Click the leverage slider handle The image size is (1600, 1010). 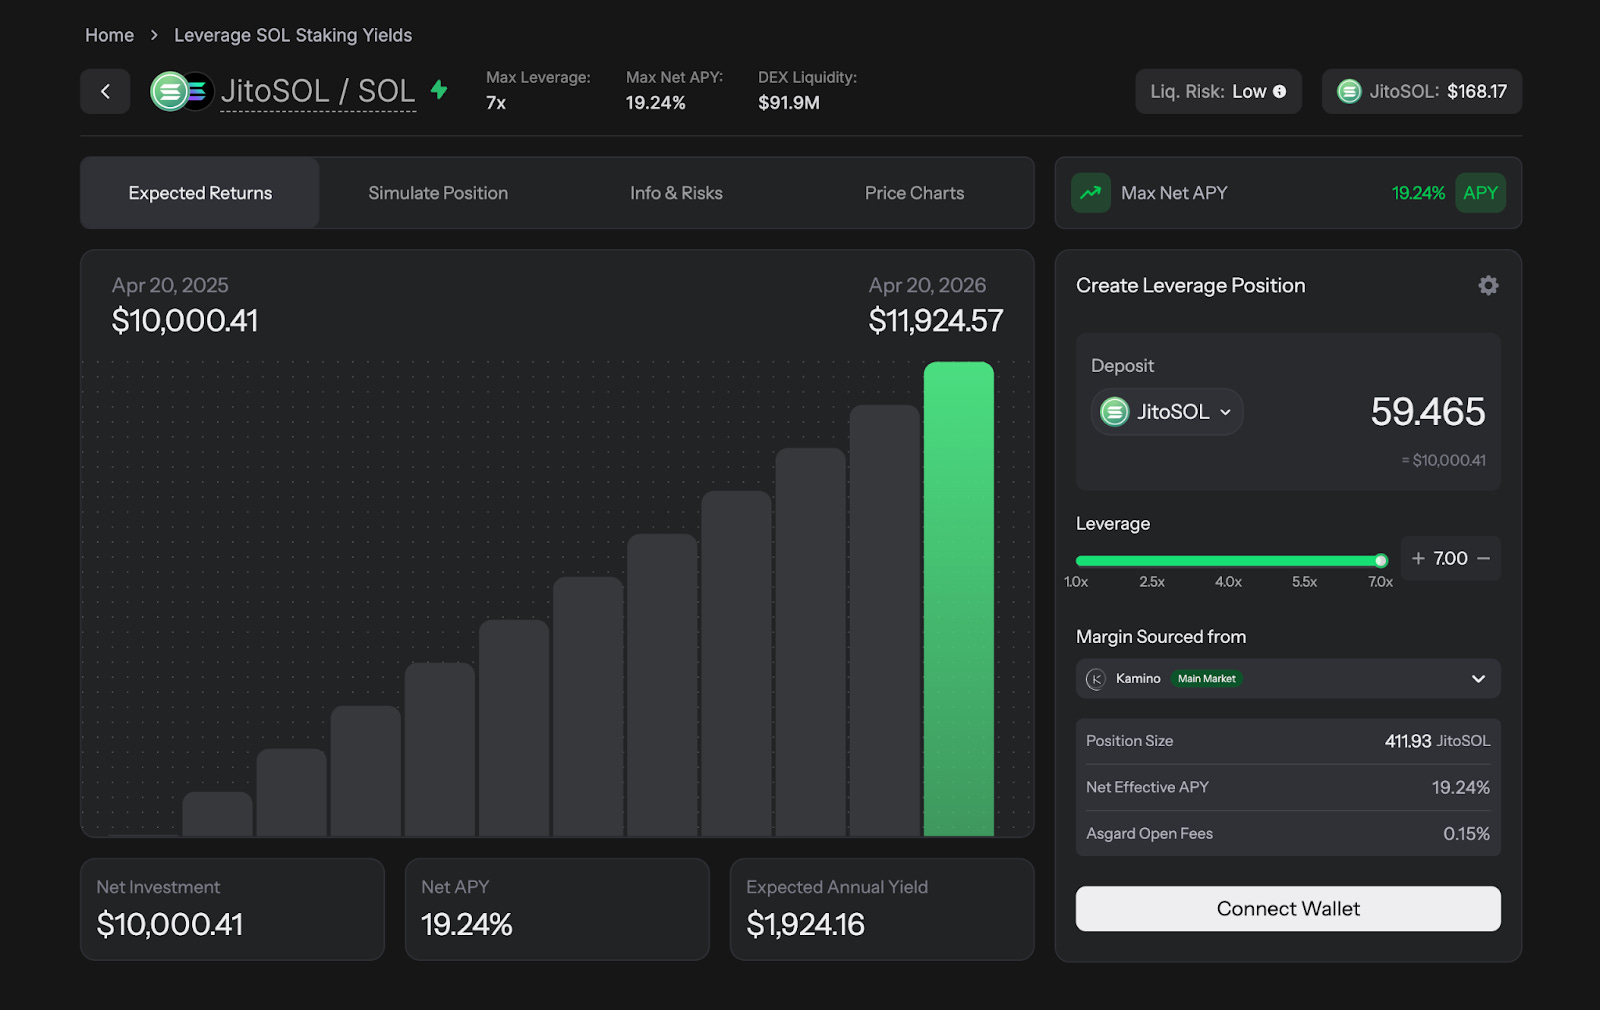click(1381, 561)
